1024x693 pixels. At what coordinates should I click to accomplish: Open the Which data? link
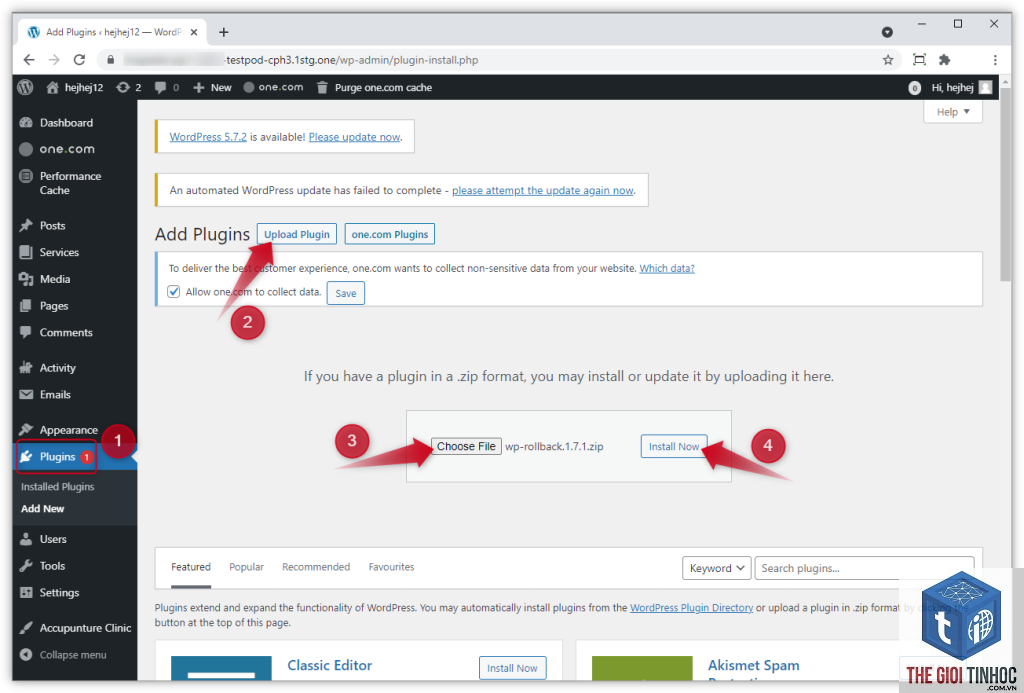coord(667,268)
